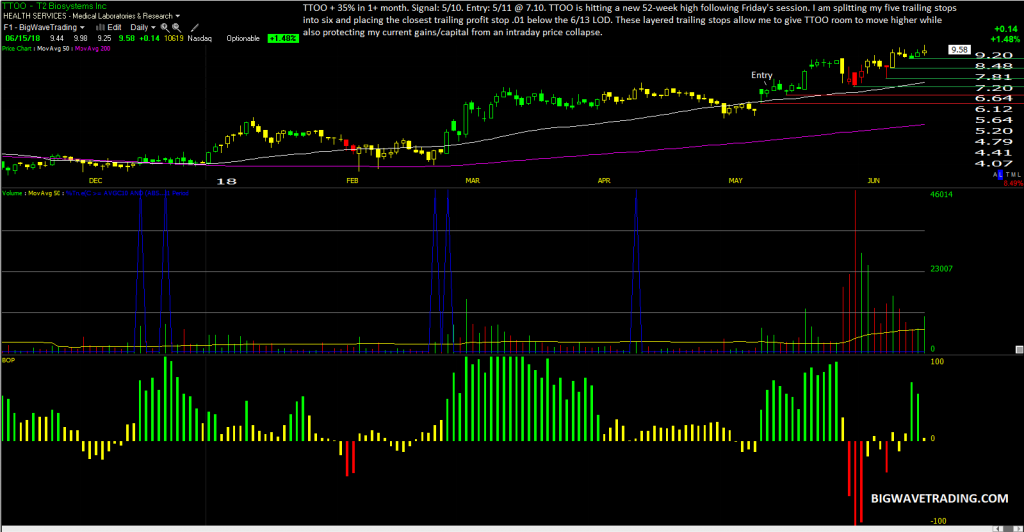The height and width of the screenshot is (532, 1024).
Task: Open the Price Chart indicator label
Action: click(16, 48)
